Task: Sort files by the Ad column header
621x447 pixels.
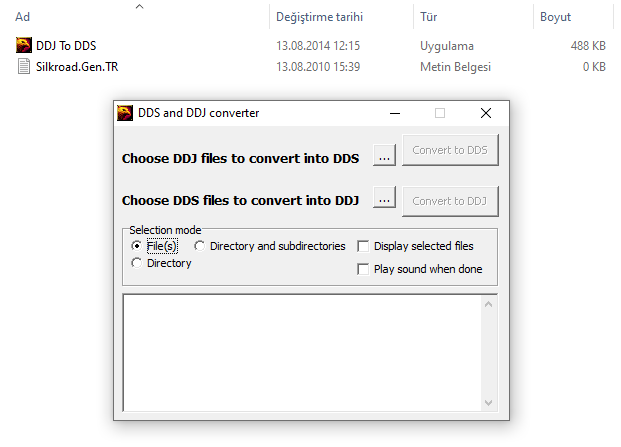Action: 22,17
